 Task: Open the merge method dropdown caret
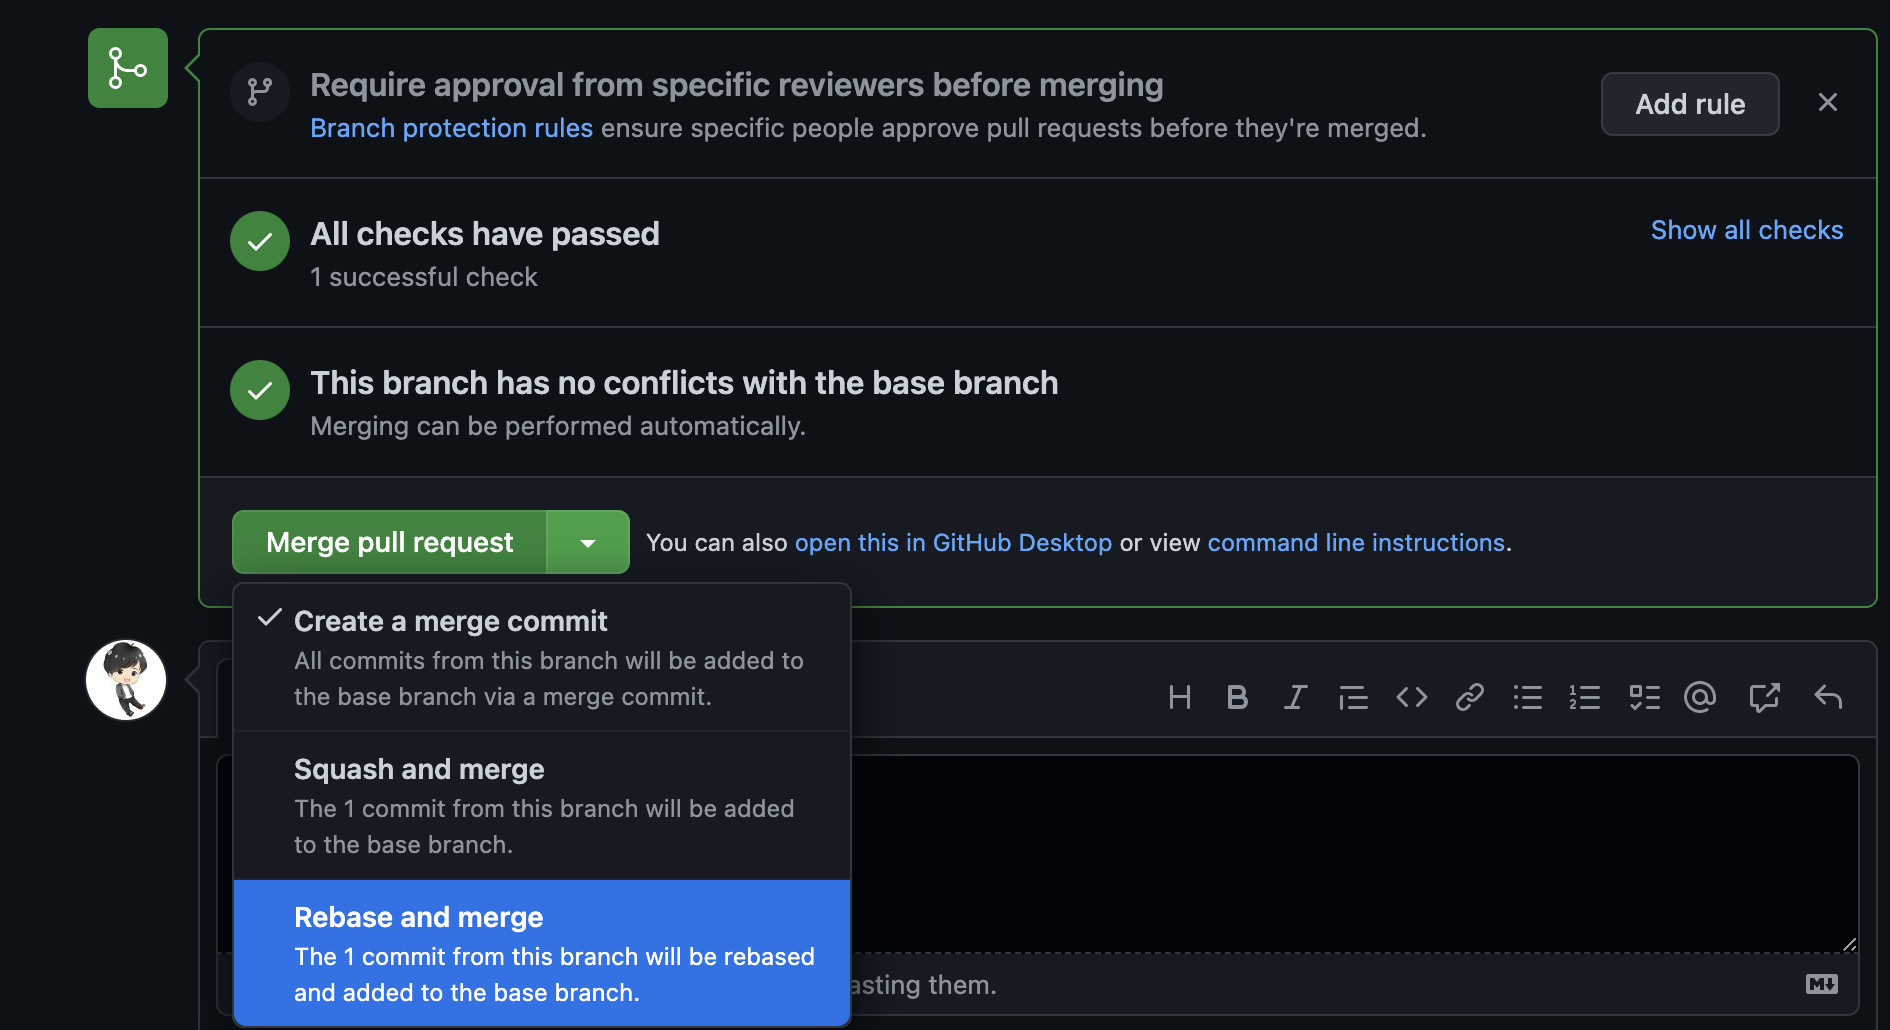(x=588, y=541)
